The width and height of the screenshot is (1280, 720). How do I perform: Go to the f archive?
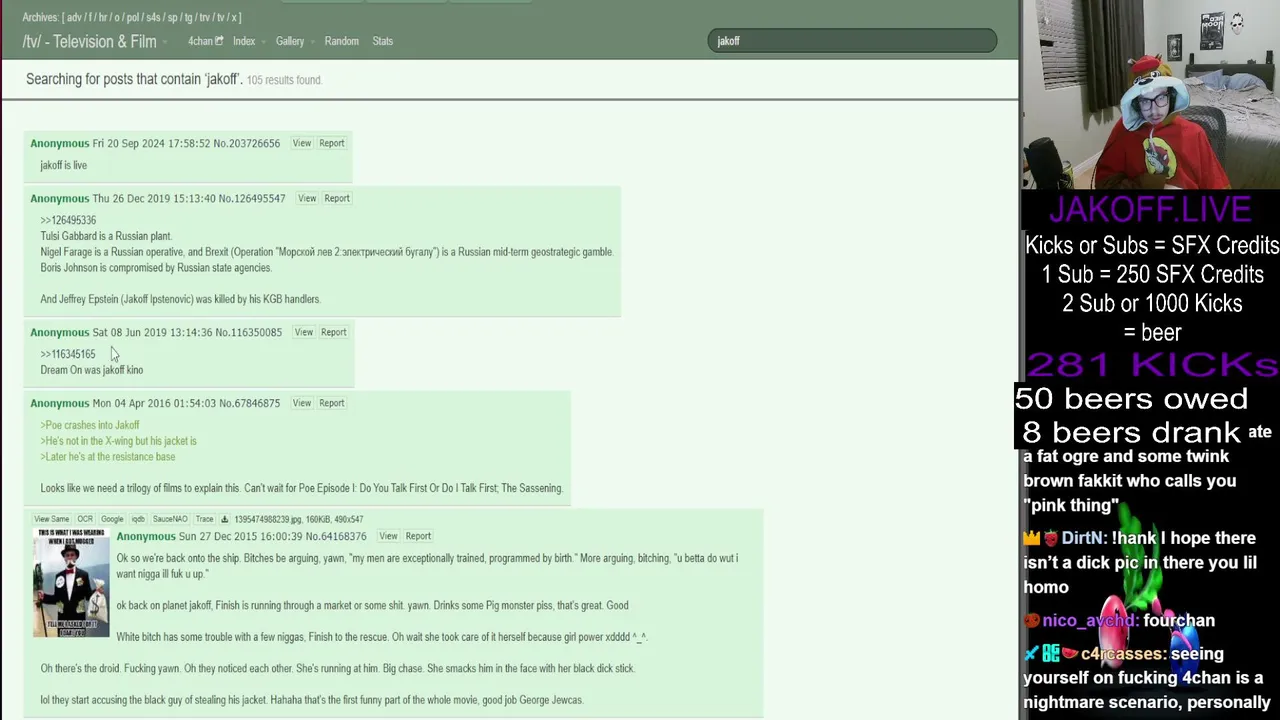91,17
